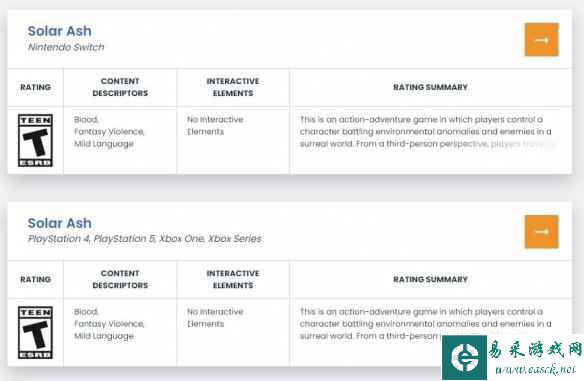
Task: Click the Rating column header in first card
Action: (35, 87)
